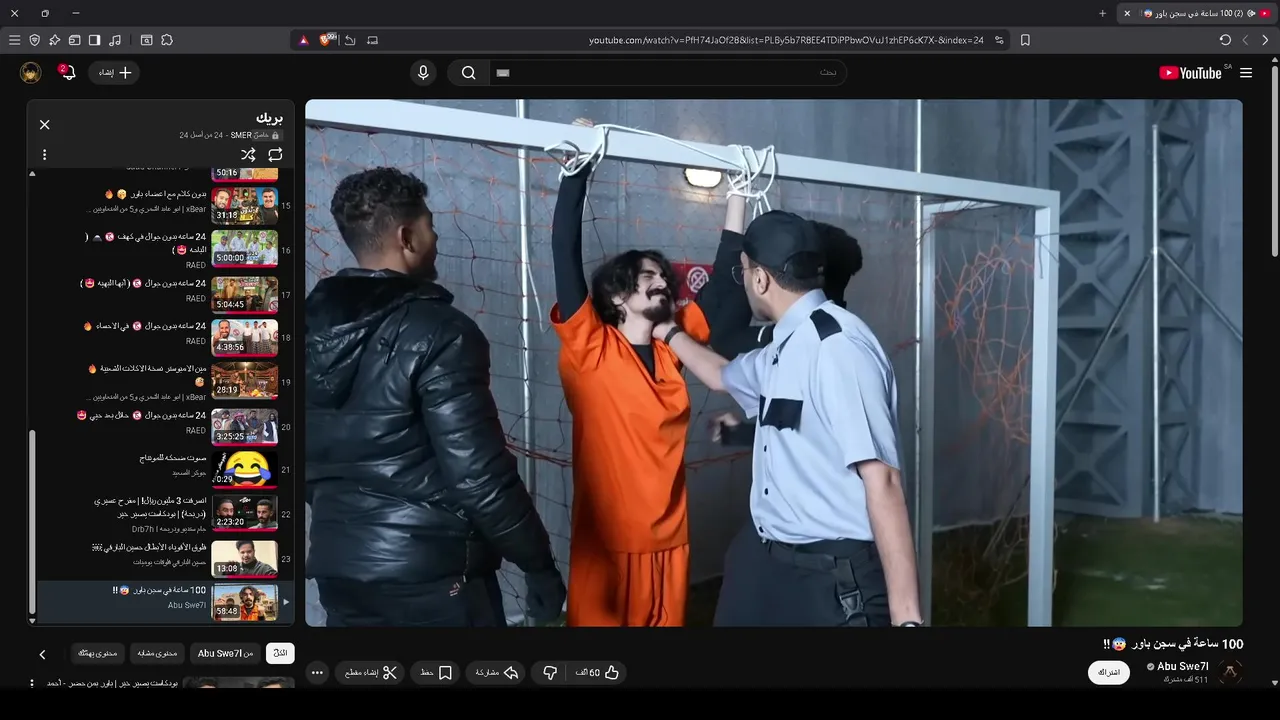Open playlist three-dot options menu
This screenshot has height=720, width=1280.
tap(44, 155)
